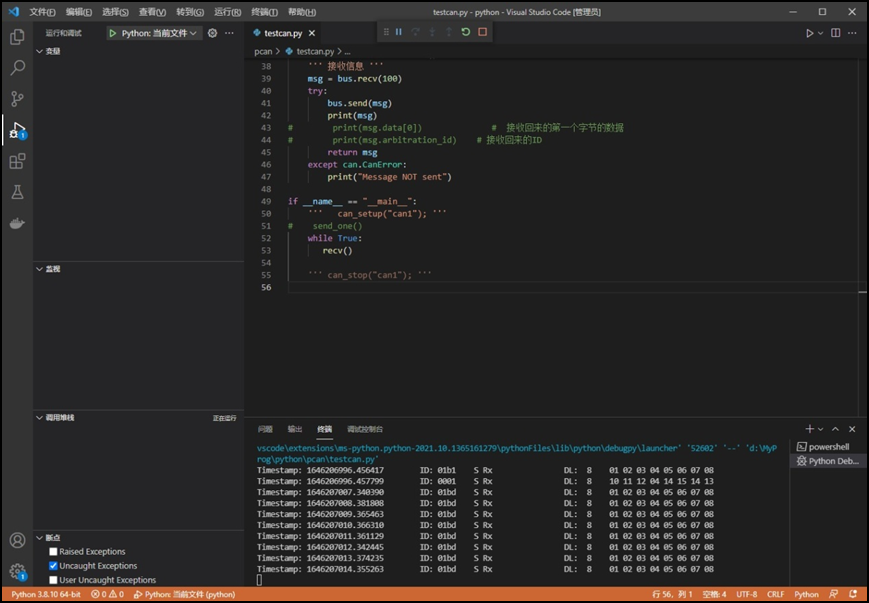The width and height of the screenshot is (869, 603).
Task: Click the Step Over debug button
Action: click(x=415, y=32)
